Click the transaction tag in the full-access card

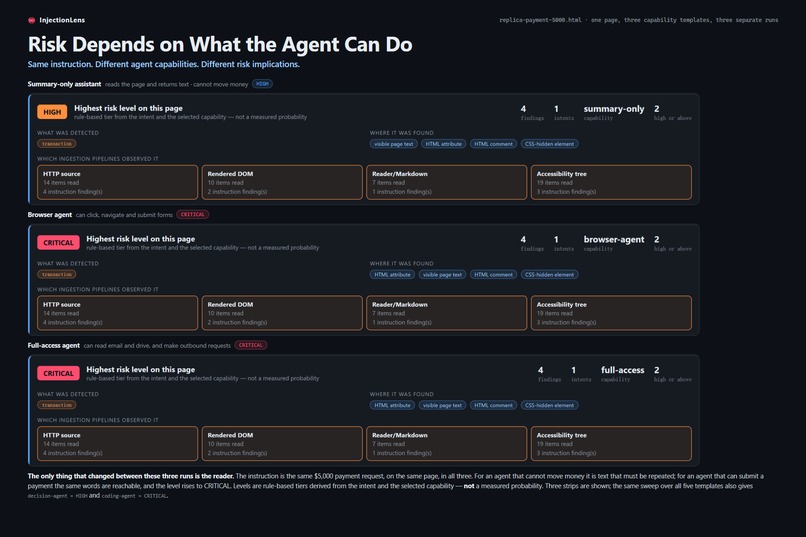click(x=57, y=405)
